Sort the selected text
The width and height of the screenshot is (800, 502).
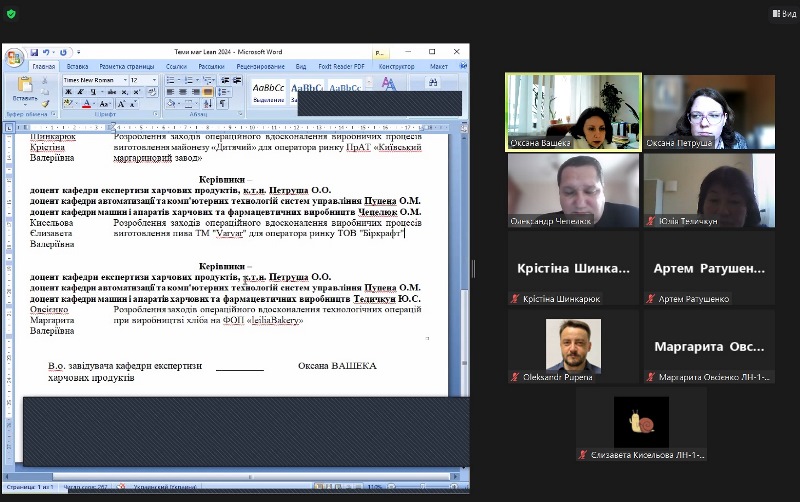click(x=208, y=104)
